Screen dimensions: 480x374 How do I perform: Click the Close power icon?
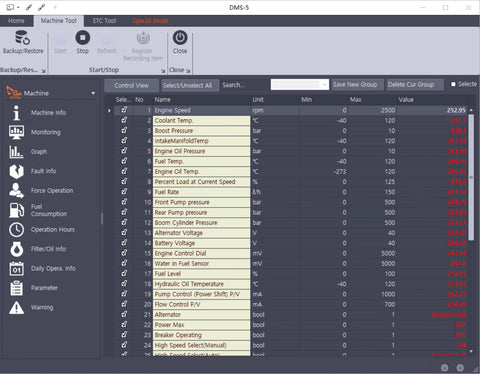point(180,37)
